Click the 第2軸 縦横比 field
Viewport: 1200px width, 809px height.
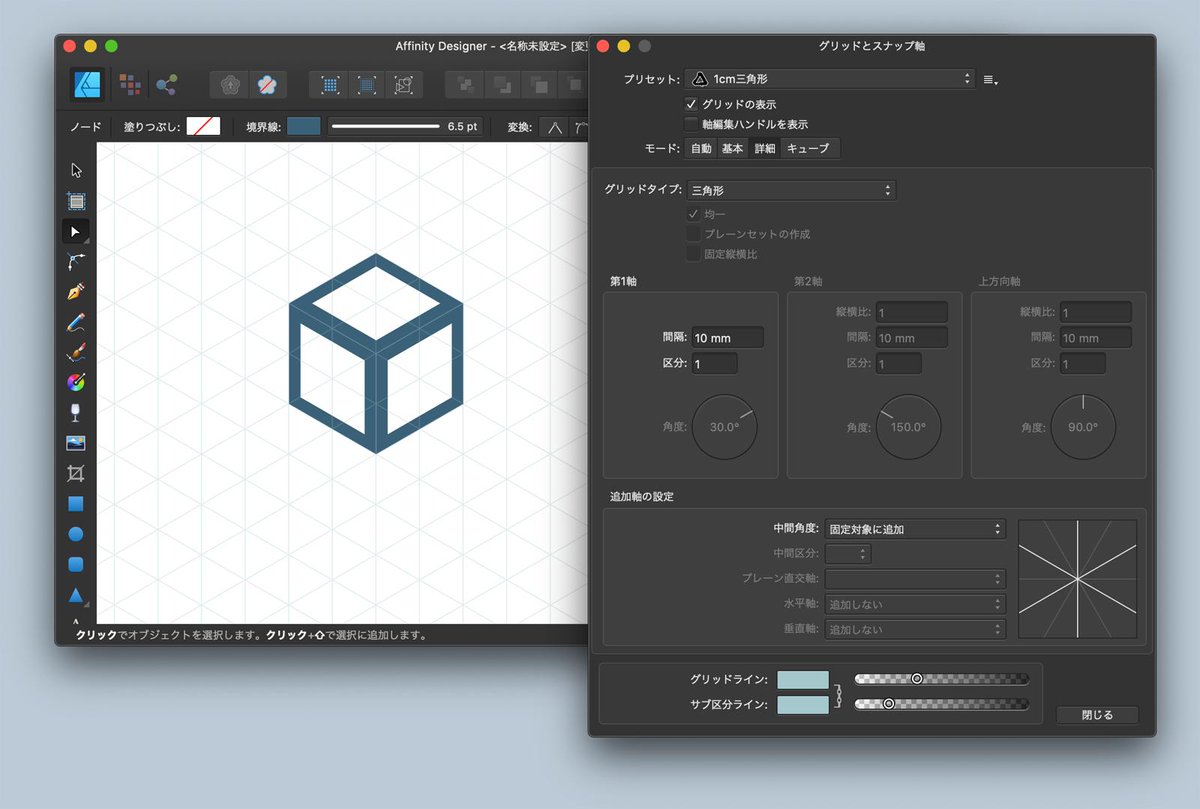click(x=911, y=312)
